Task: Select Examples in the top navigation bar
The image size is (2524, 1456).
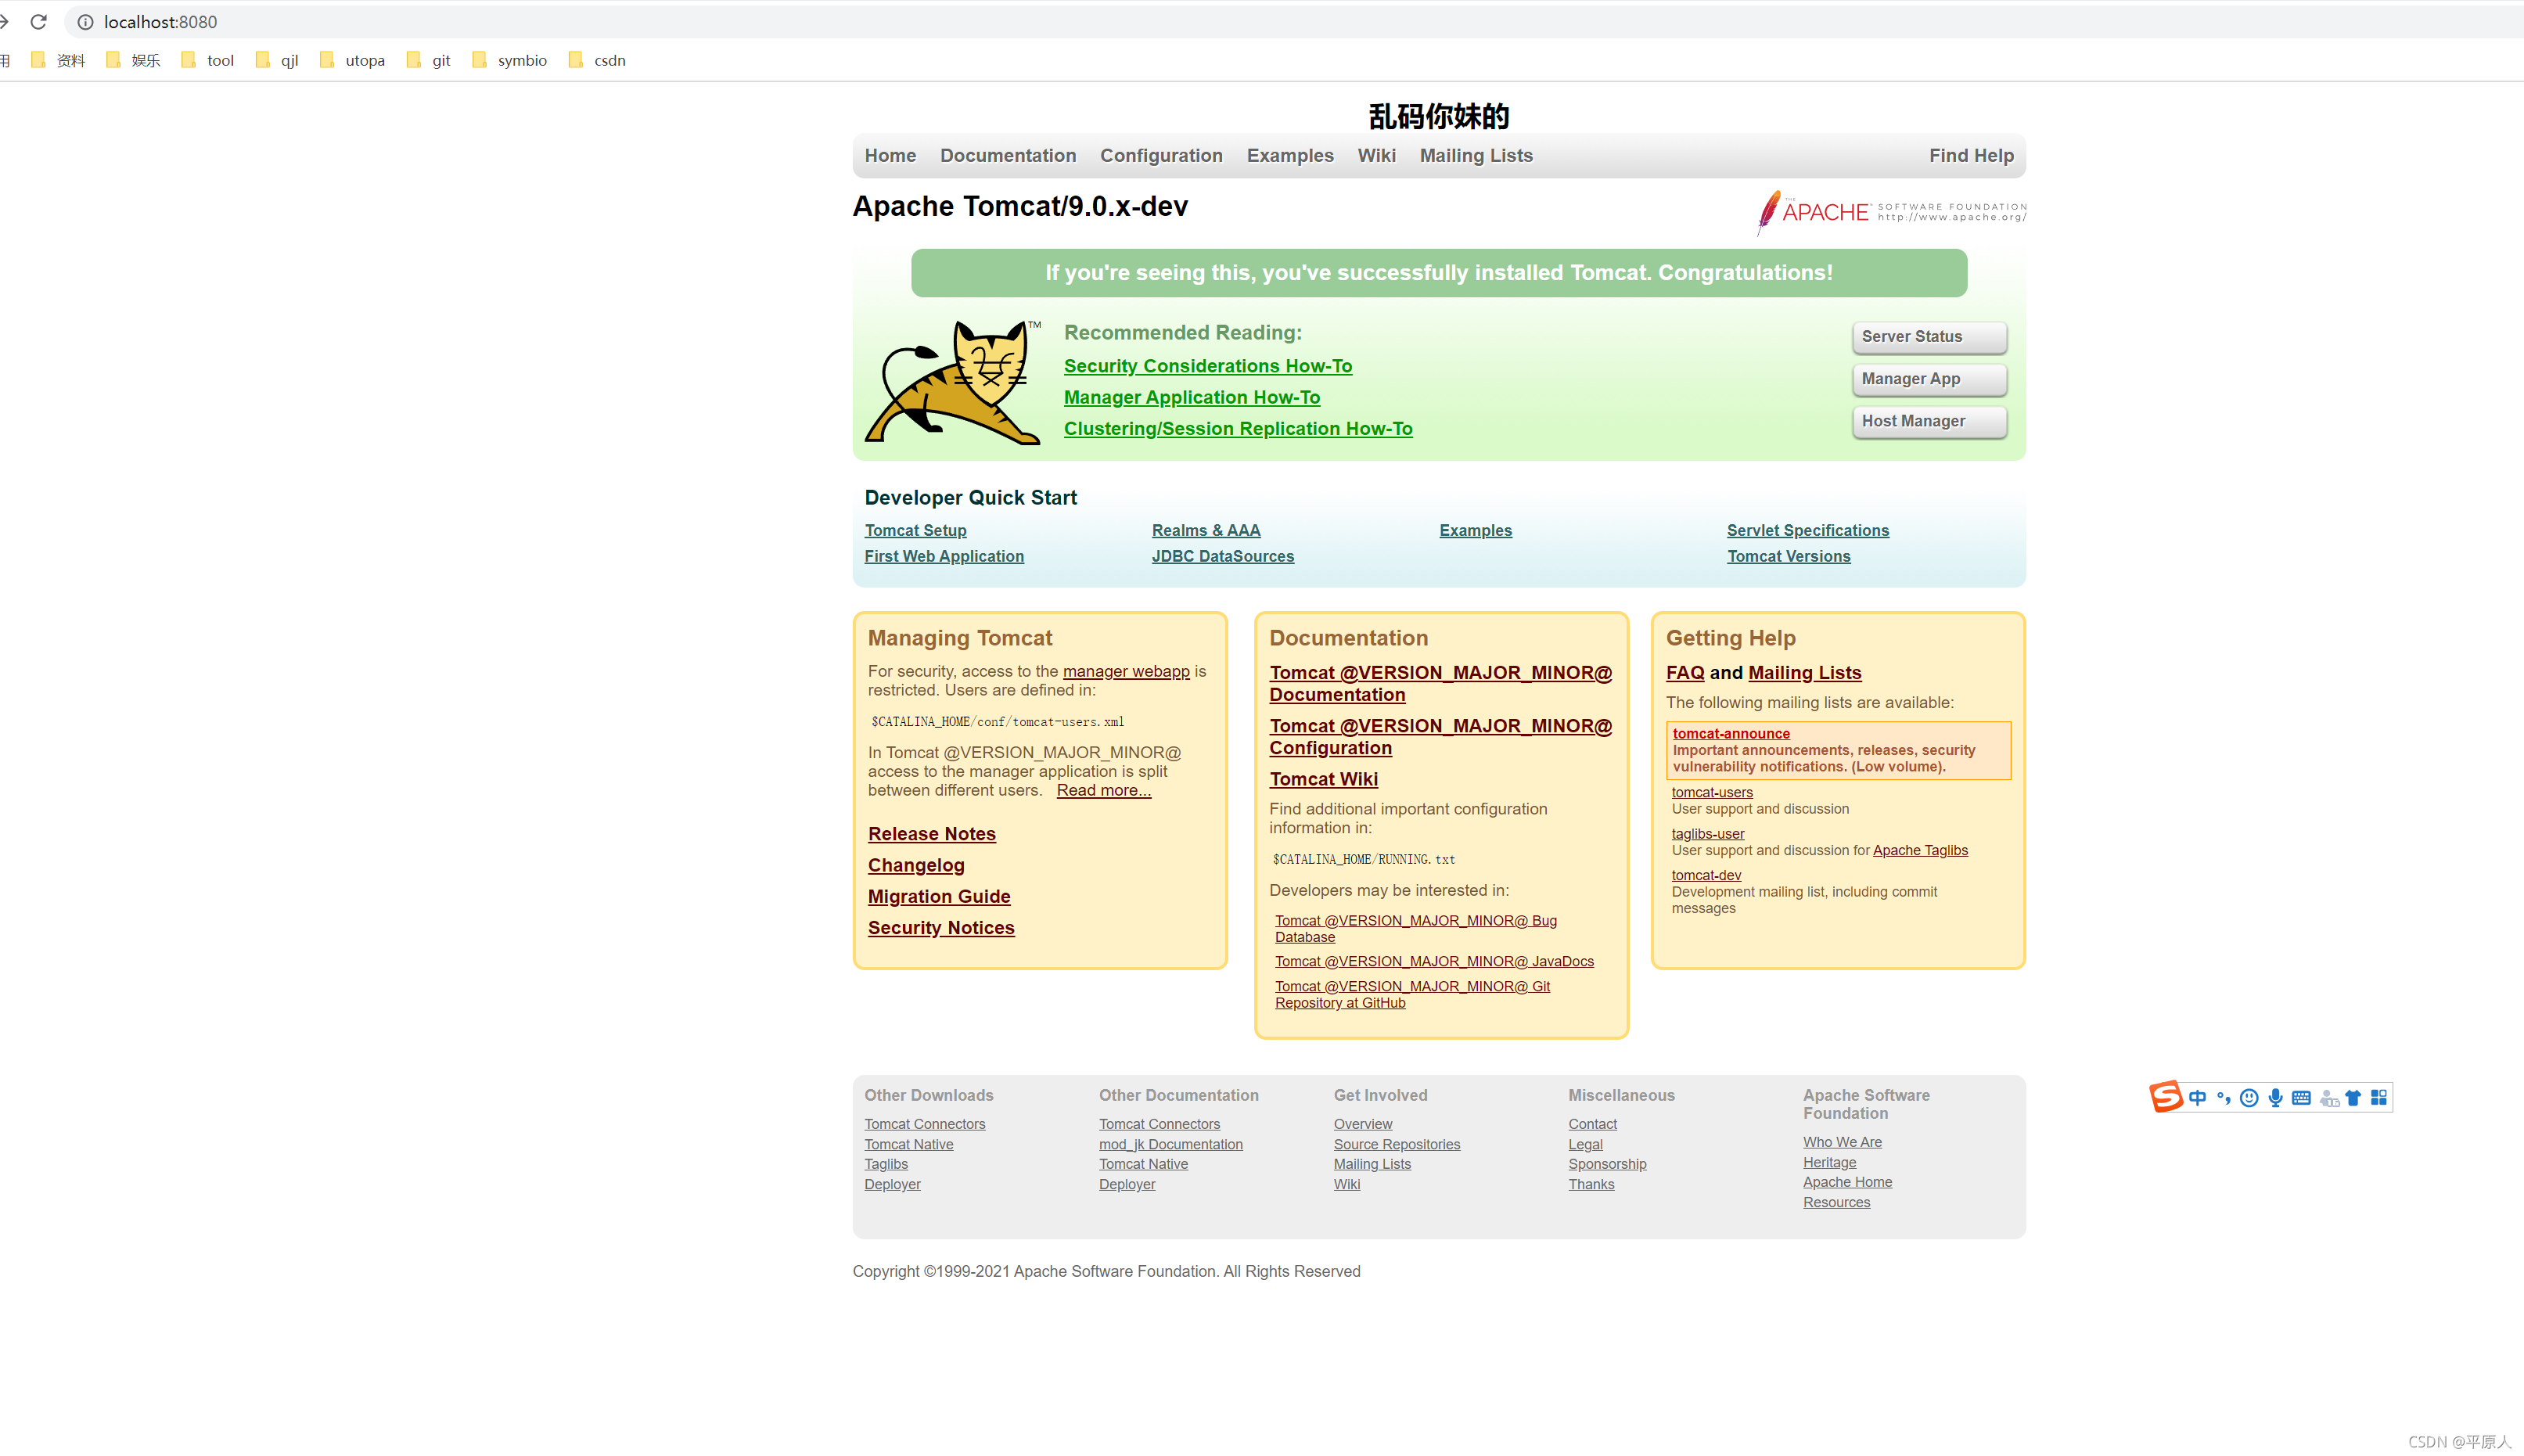Action: coord(1289,155)
